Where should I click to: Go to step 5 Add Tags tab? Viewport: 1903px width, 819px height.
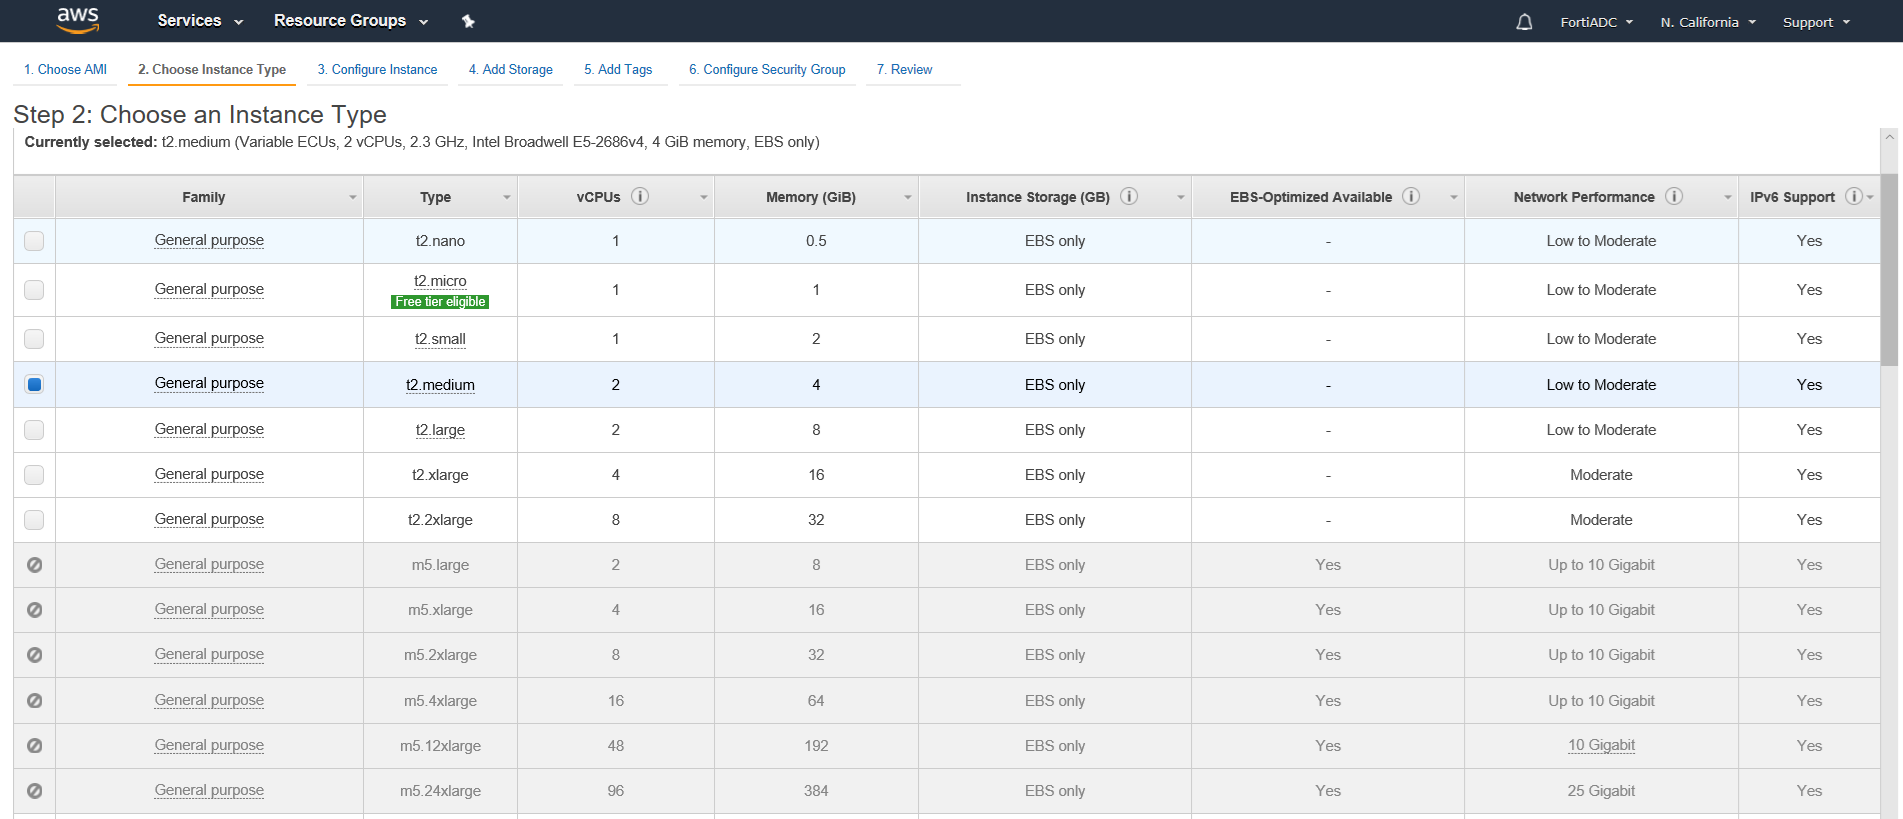(618, 70)
